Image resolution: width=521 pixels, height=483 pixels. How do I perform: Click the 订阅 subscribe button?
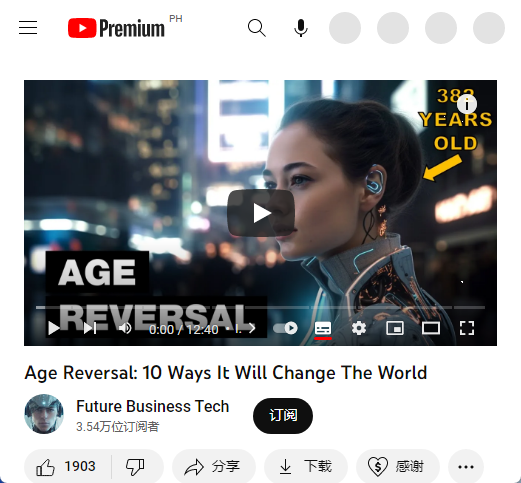(283, 416)
